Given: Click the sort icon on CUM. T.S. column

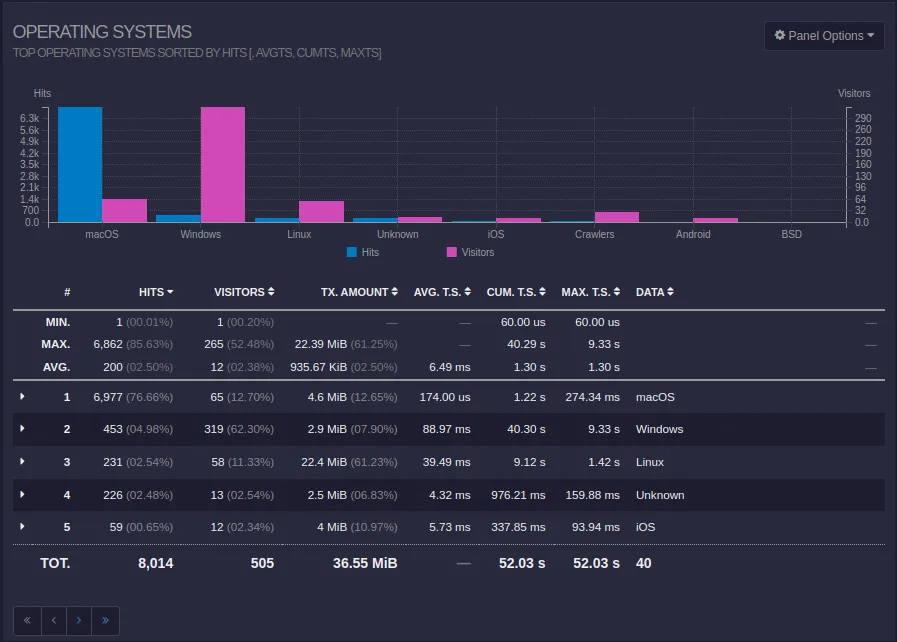Looking at the screenshot, I should [x=545, y=292].
